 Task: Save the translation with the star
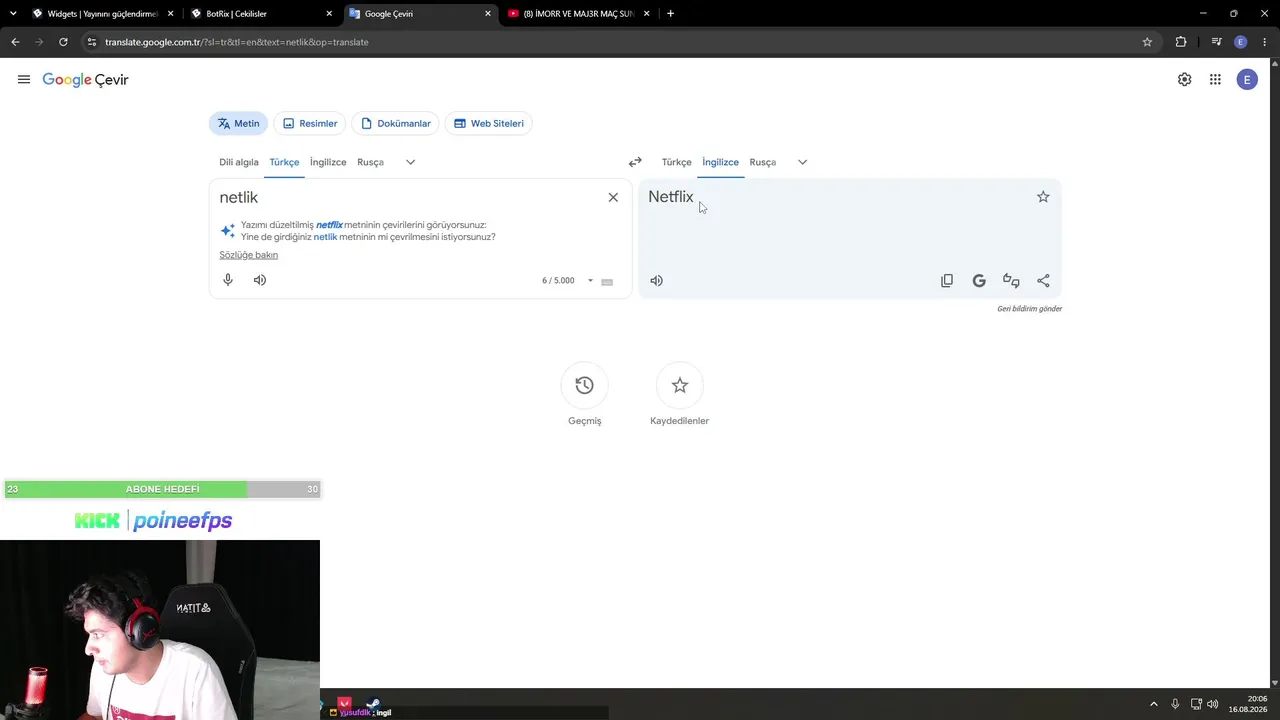point(1043,197)
